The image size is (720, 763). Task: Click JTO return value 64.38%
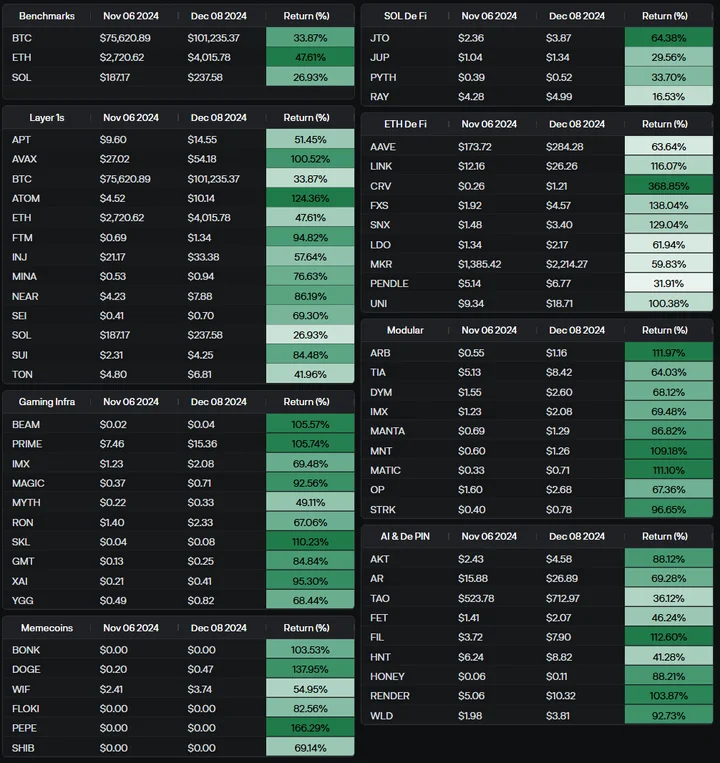click(668, 38)
